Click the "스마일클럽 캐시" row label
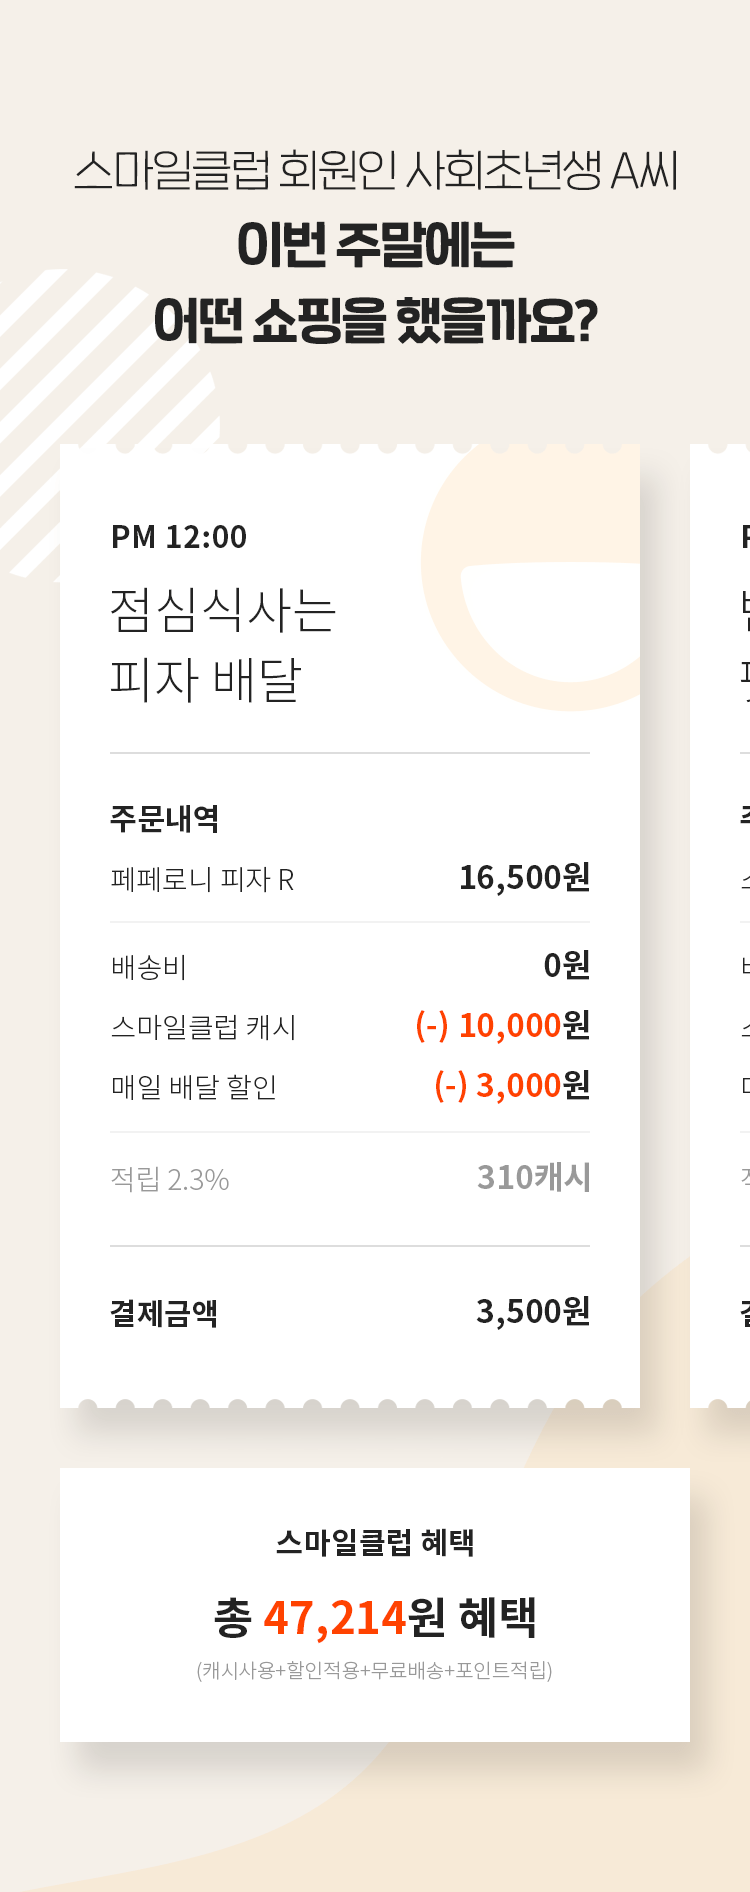Viewport: 750px width, 1892px height. 203,1027
